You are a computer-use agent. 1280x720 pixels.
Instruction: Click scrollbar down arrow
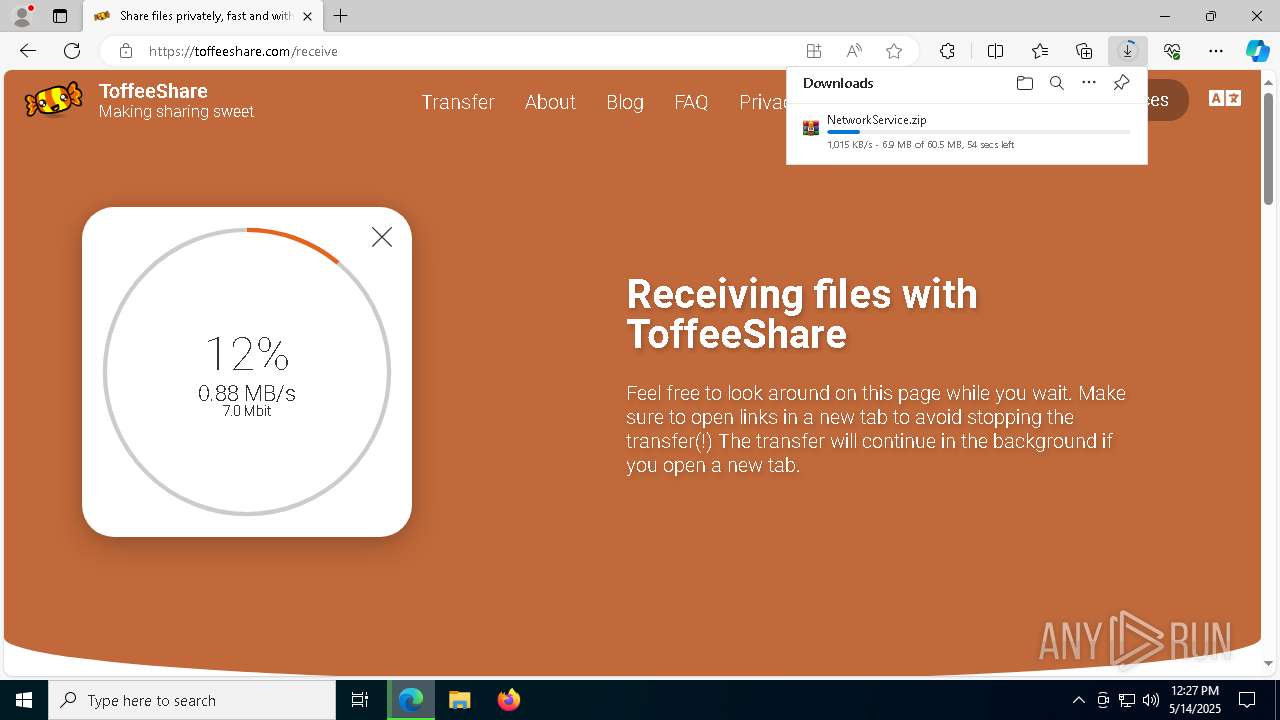(1268, 663)
